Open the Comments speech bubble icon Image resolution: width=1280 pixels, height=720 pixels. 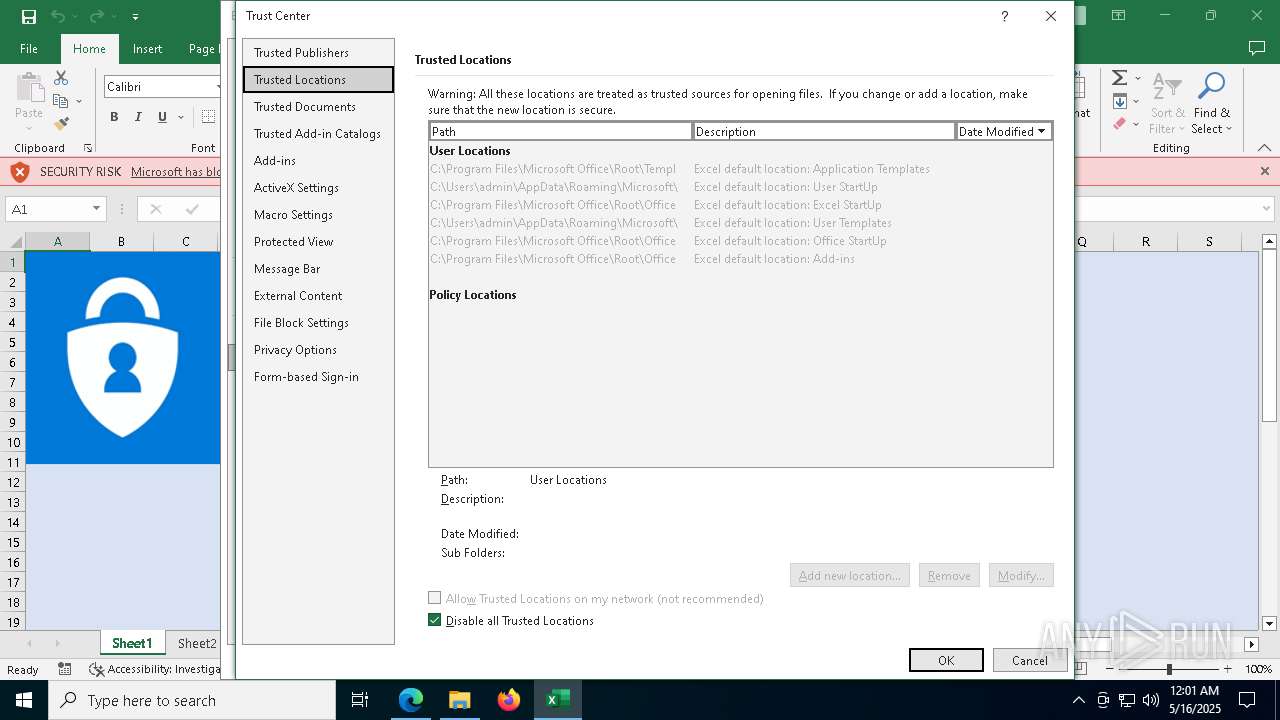[1258, 48]
